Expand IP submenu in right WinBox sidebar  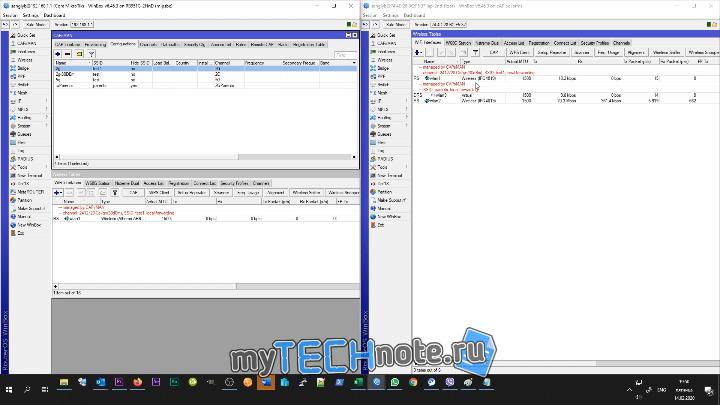point(406,101)
